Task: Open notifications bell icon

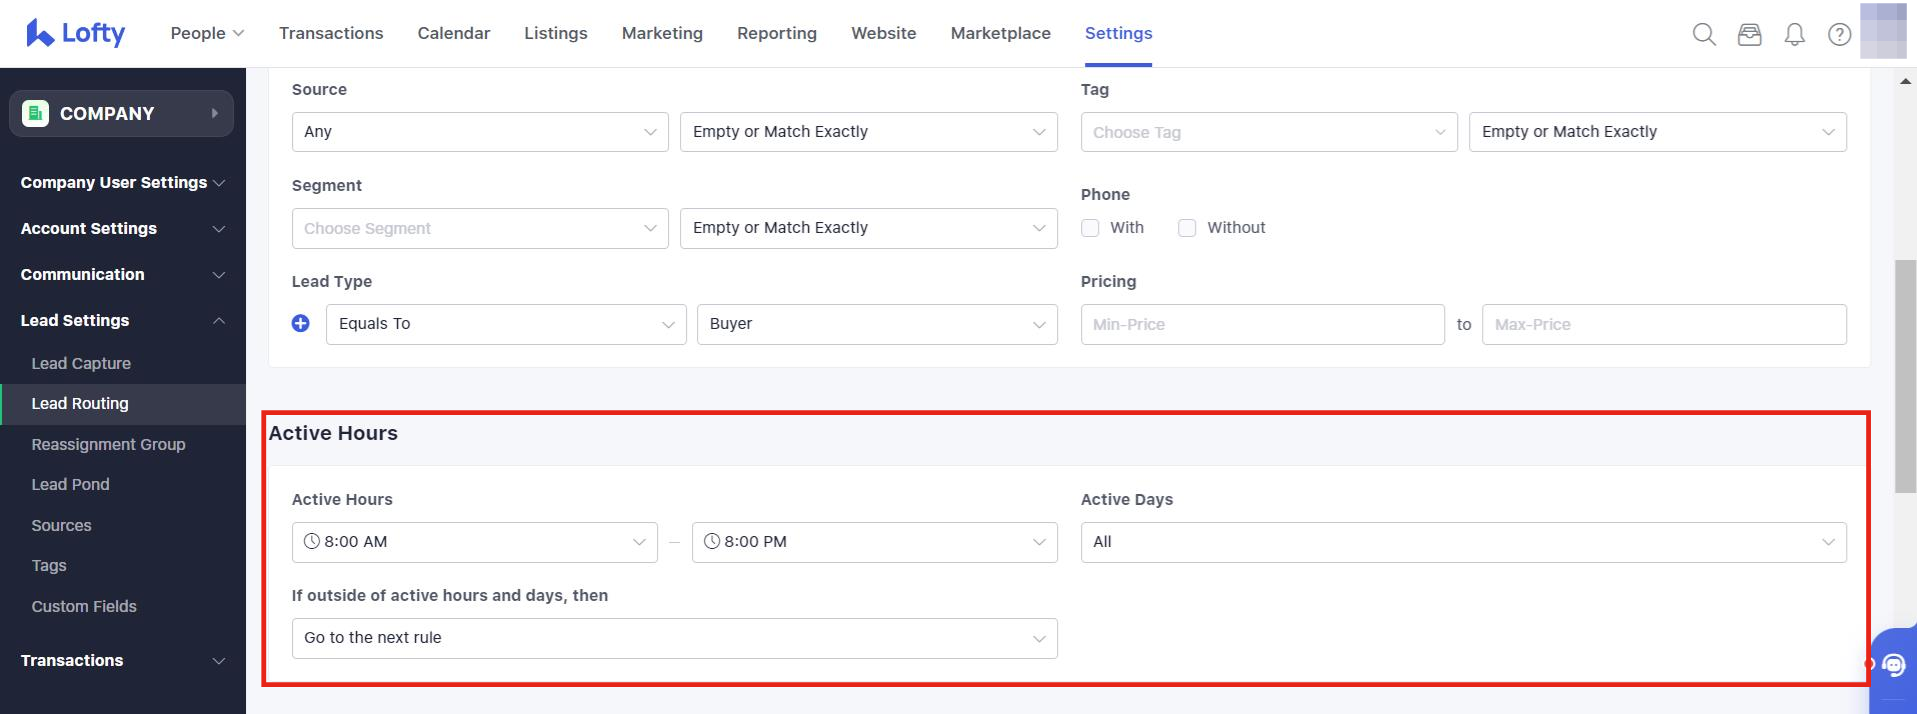Action: [x=1795, y=35]
